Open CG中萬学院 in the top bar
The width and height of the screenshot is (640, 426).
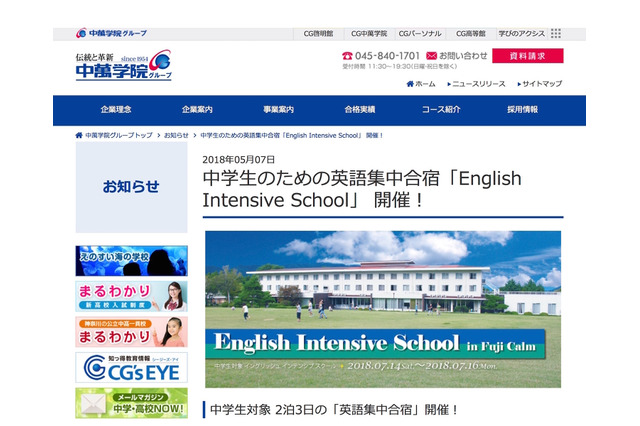tap(369, 33)
